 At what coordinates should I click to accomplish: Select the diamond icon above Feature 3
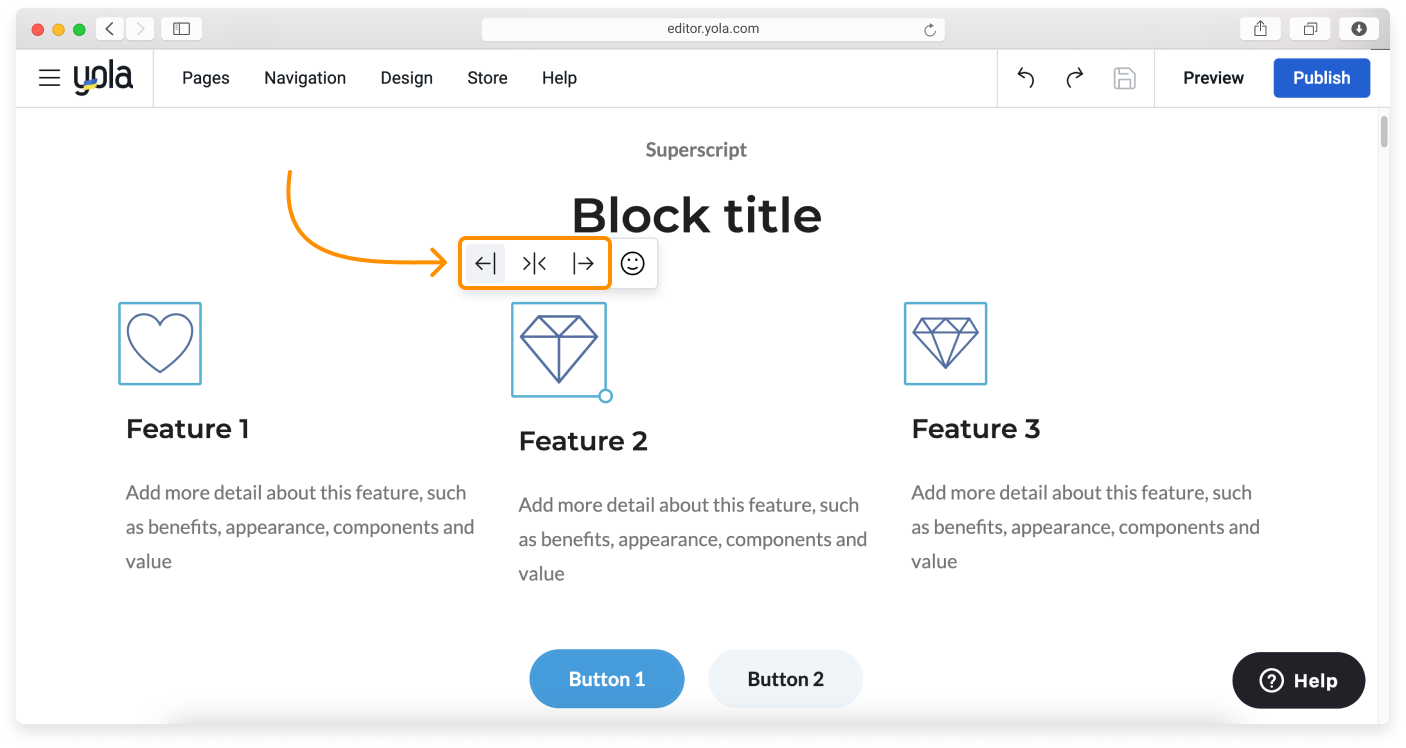pos(945,343)
